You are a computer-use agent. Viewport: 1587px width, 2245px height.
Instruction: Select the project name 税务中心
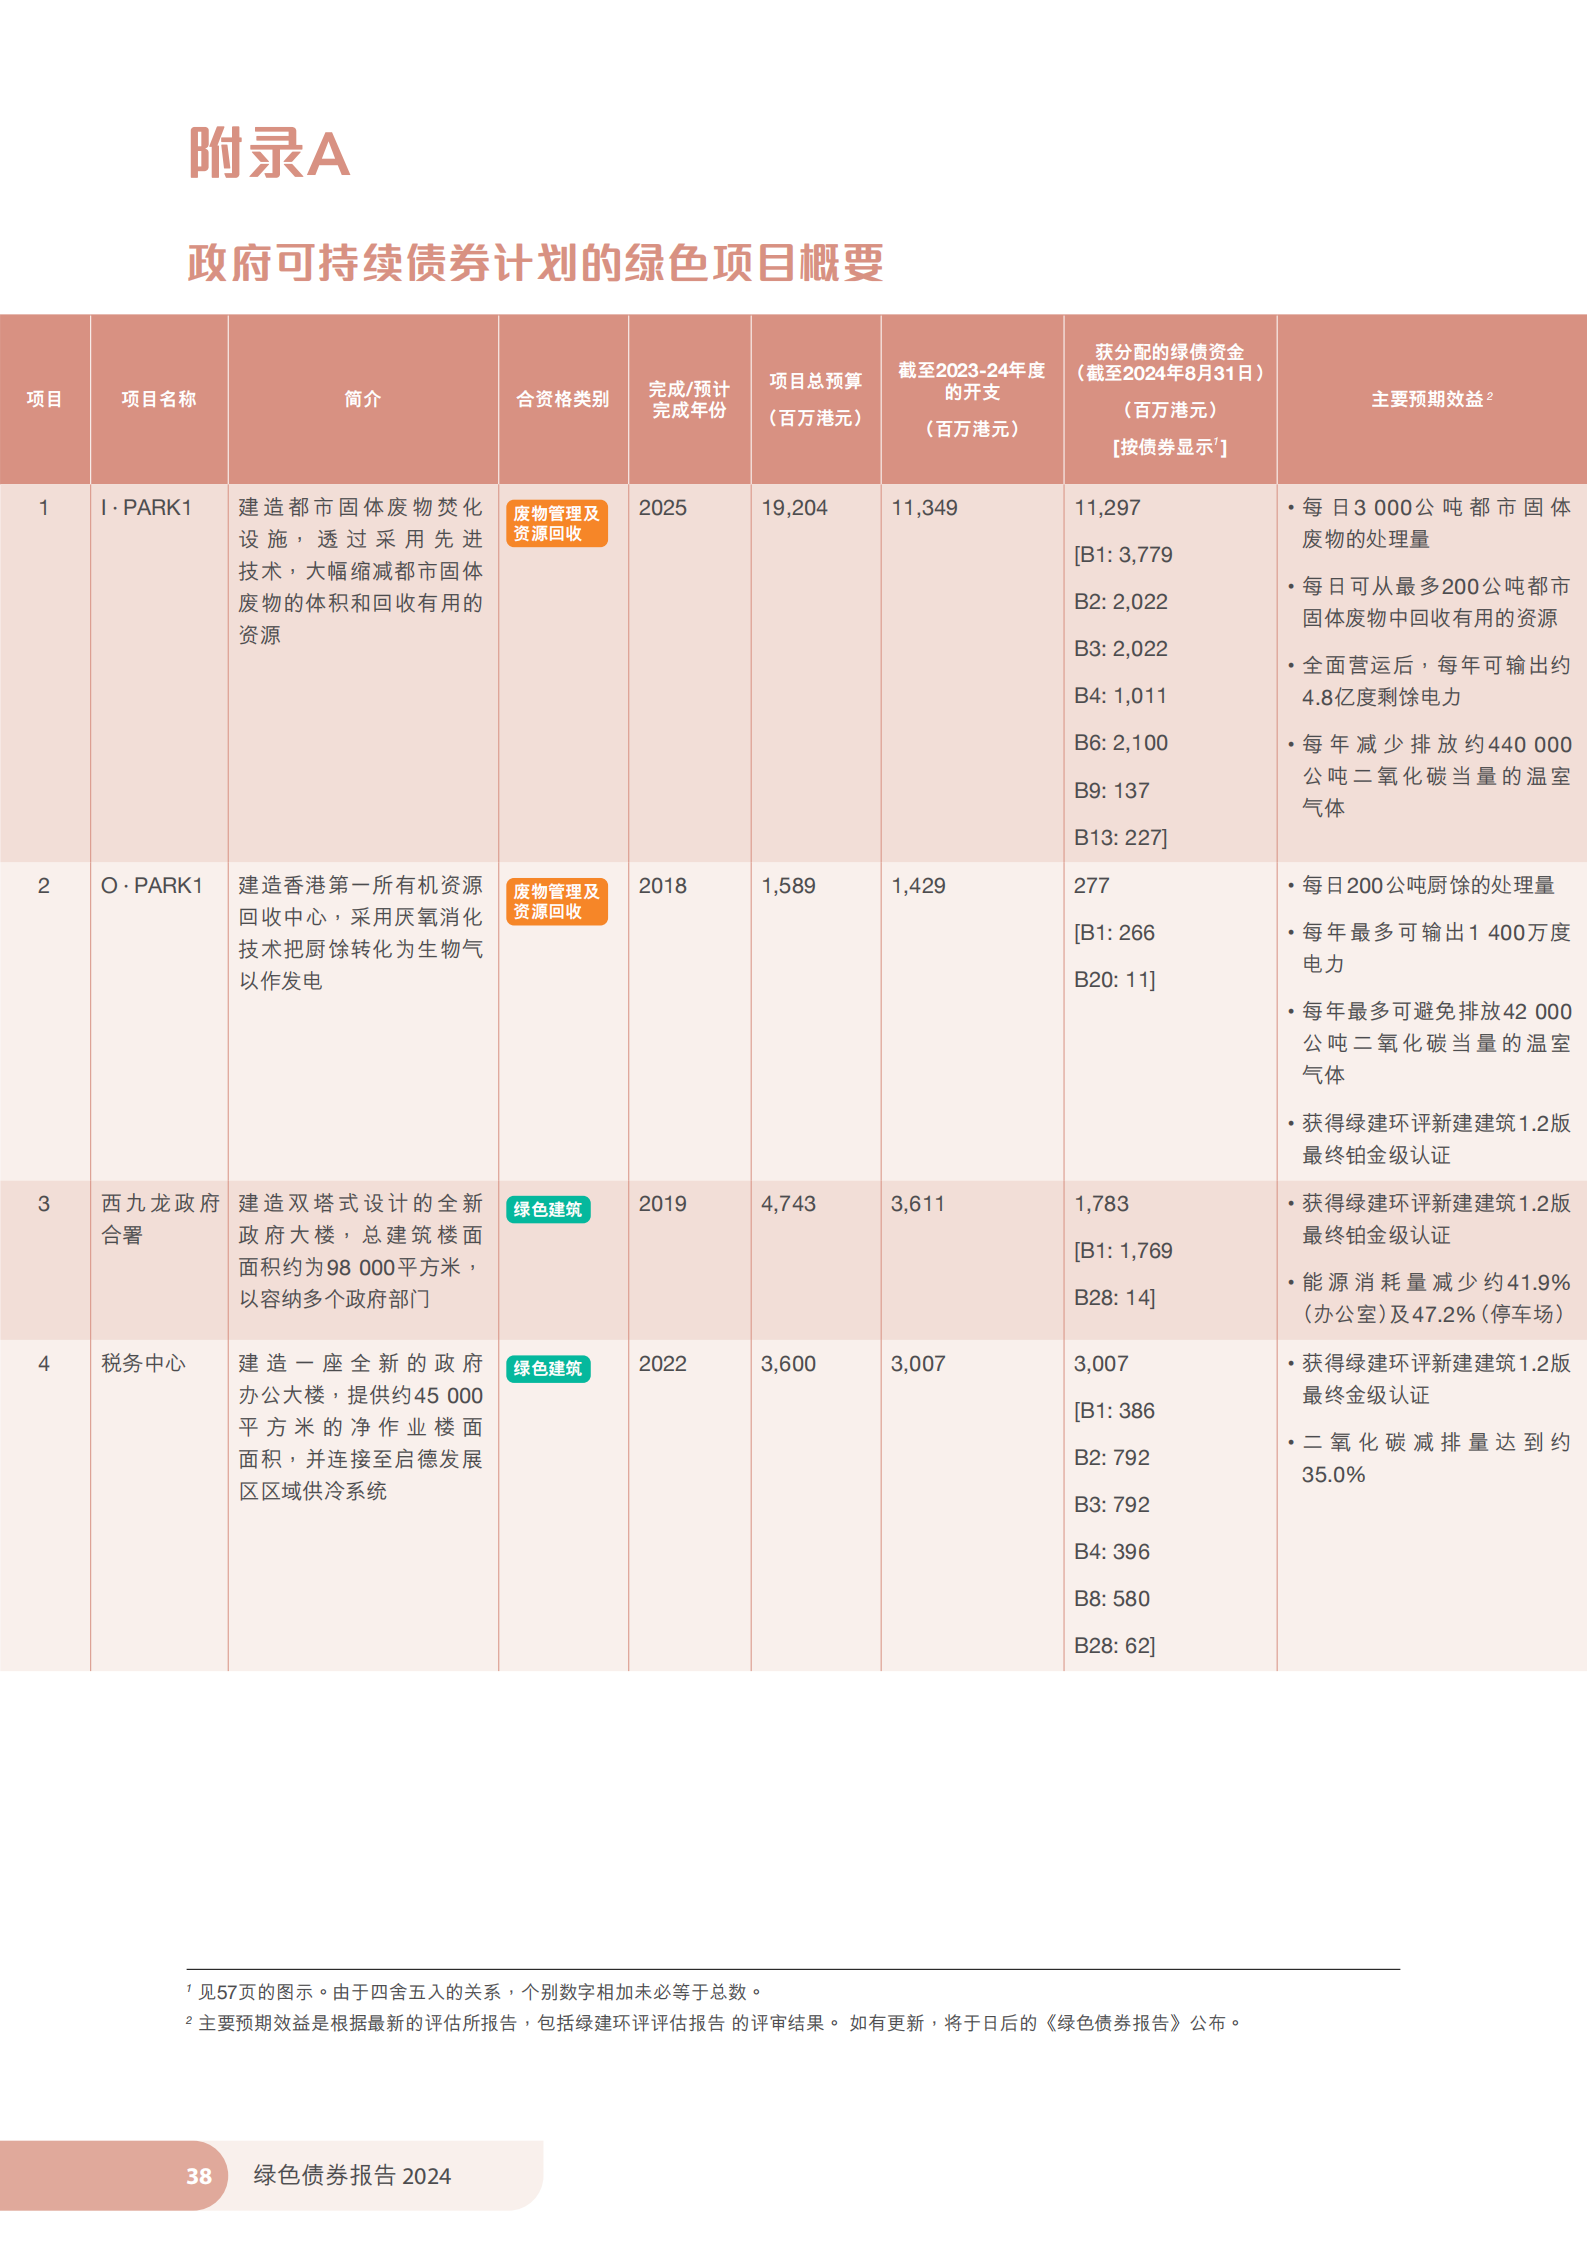[143, 1363]
